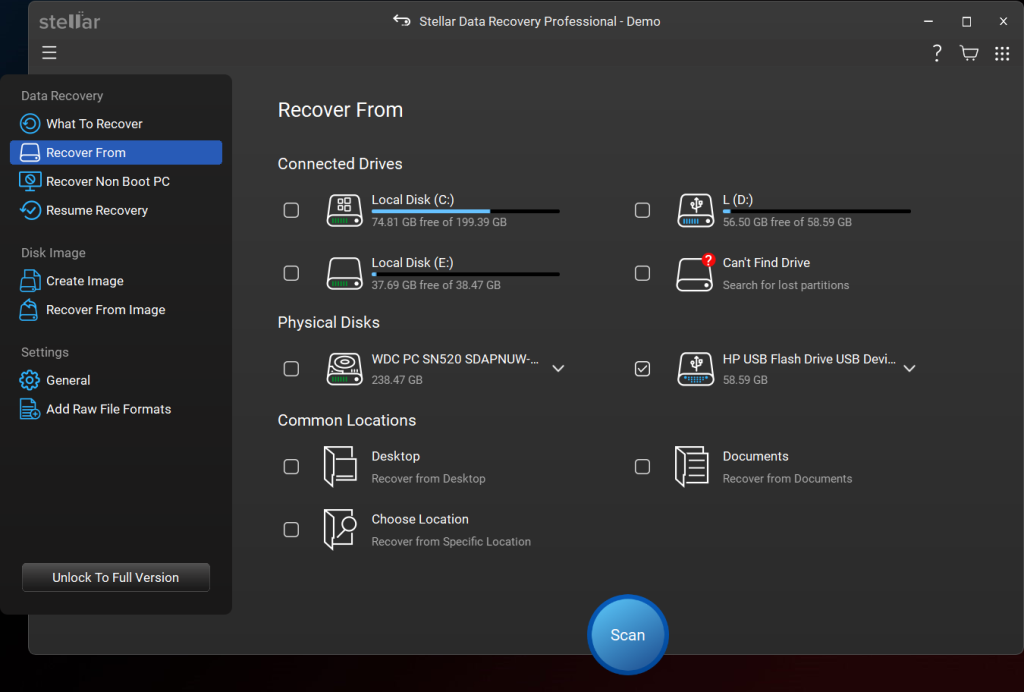Click the Local Disk (C:) drive icon
The image size is (1024, 692).
[x=345, y=210]
